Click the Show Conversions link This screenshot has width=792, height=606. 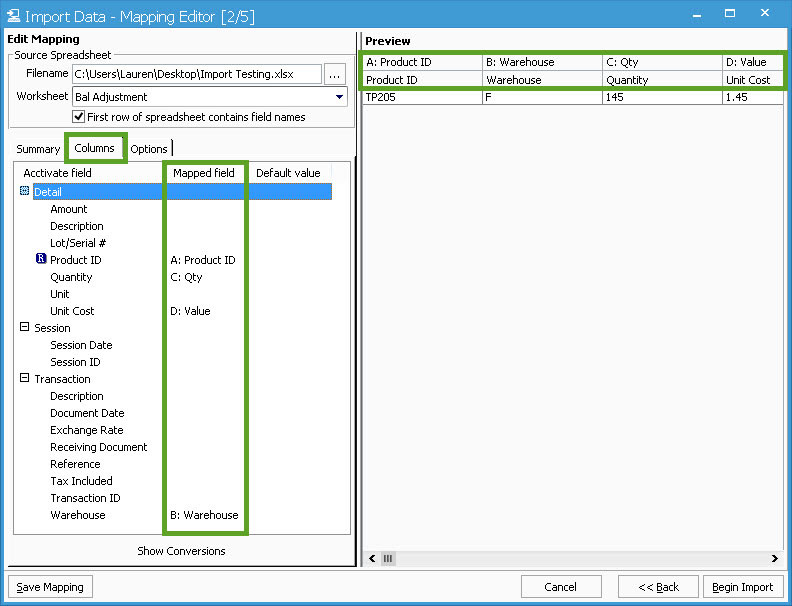(x=181, y=551)
